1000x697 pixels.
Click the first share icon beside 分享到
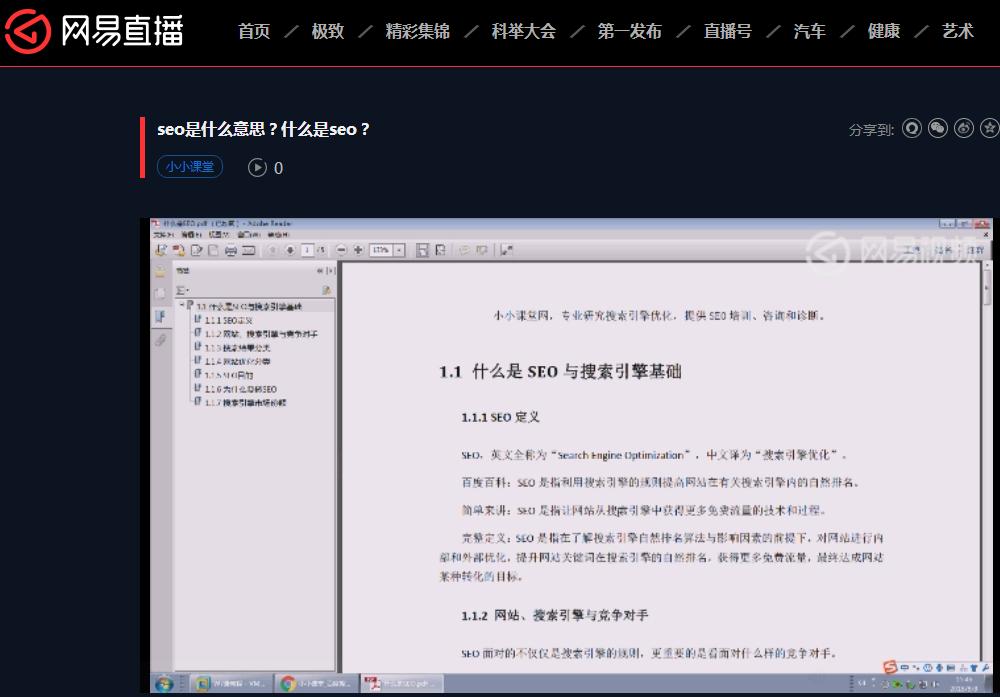(x=912, y=128)
